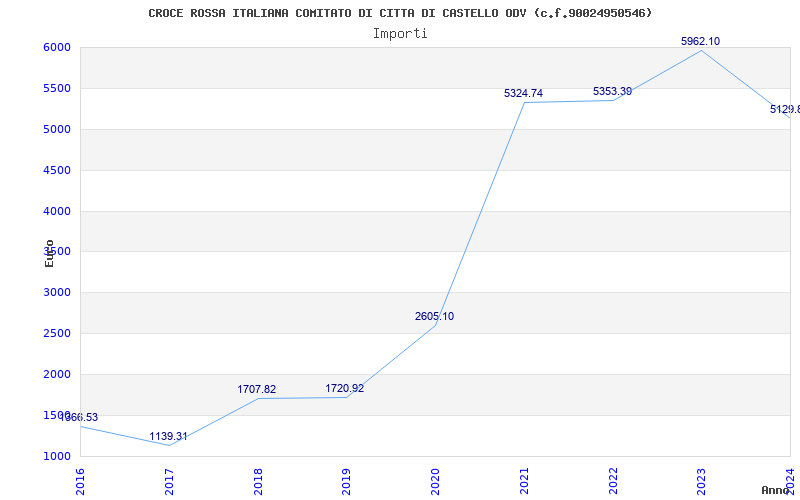
Task: Click the y-axis value 2000
Action: (57, 374)
